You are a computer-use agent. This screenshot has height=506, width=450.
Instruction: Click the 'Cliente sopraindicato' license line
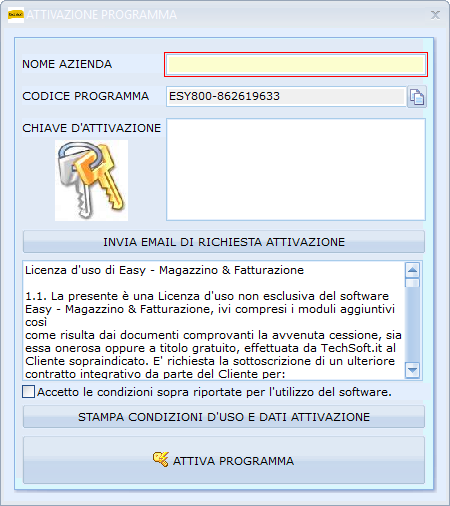(210, 361)
